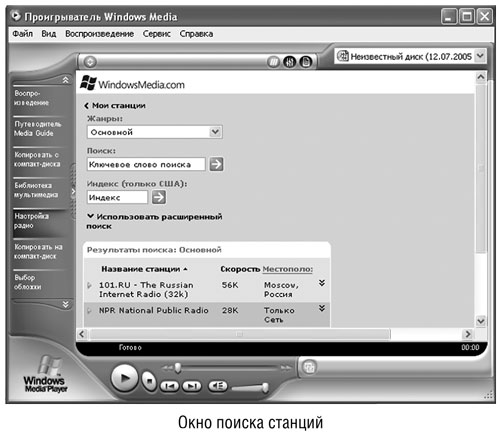
Task: Open the Вид menu
Action: (x=49, y=34)
